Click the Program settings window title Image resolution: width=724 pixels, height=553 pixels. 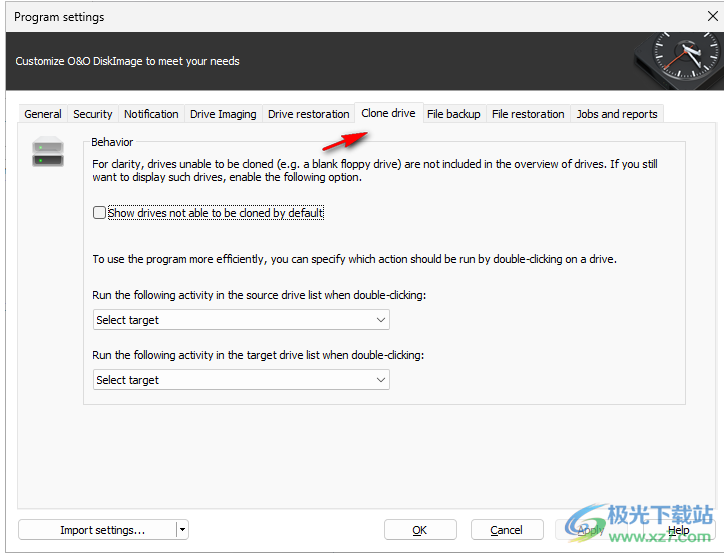tap(59, 17)
